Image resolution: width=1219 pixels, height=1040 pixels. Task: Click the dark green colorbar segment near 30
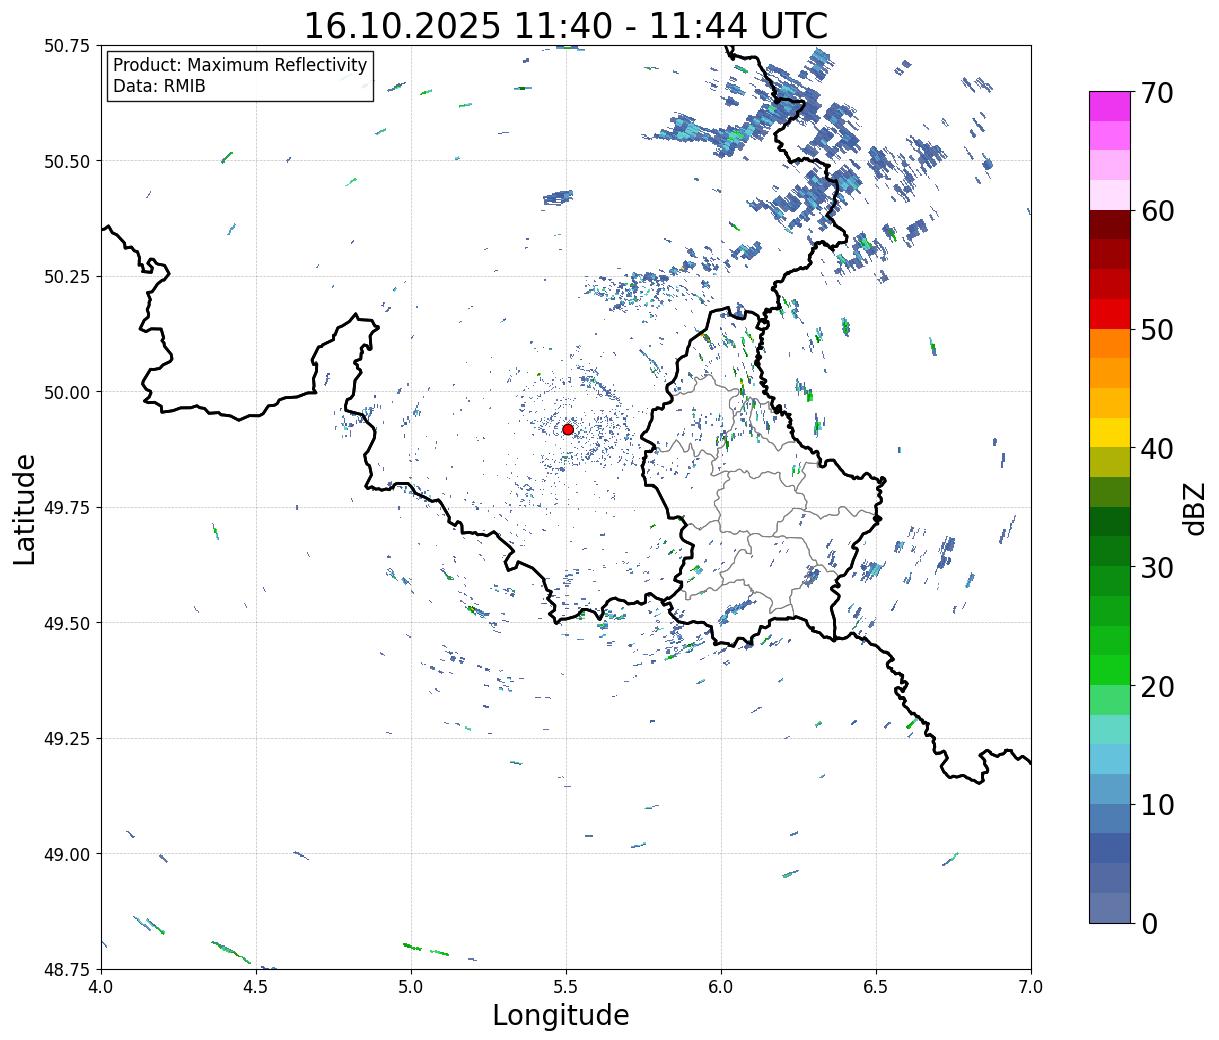[1110, 550]
